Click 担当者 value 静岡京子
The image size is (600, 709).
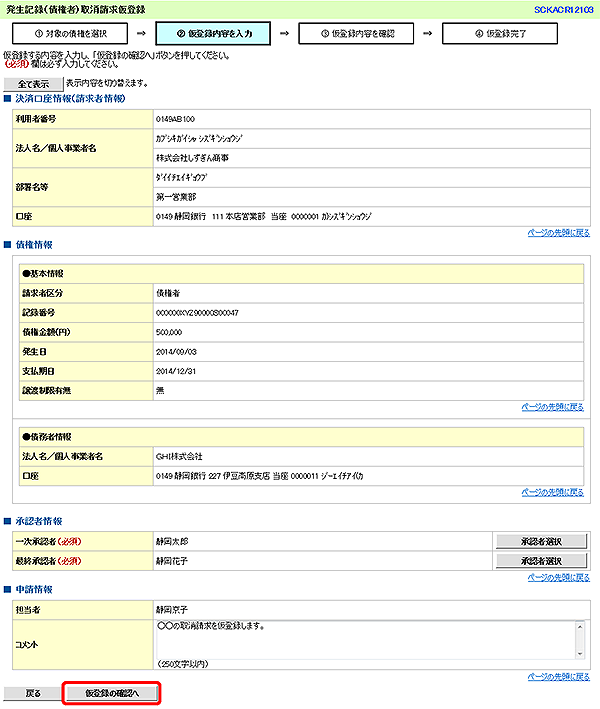coord(171,610)
